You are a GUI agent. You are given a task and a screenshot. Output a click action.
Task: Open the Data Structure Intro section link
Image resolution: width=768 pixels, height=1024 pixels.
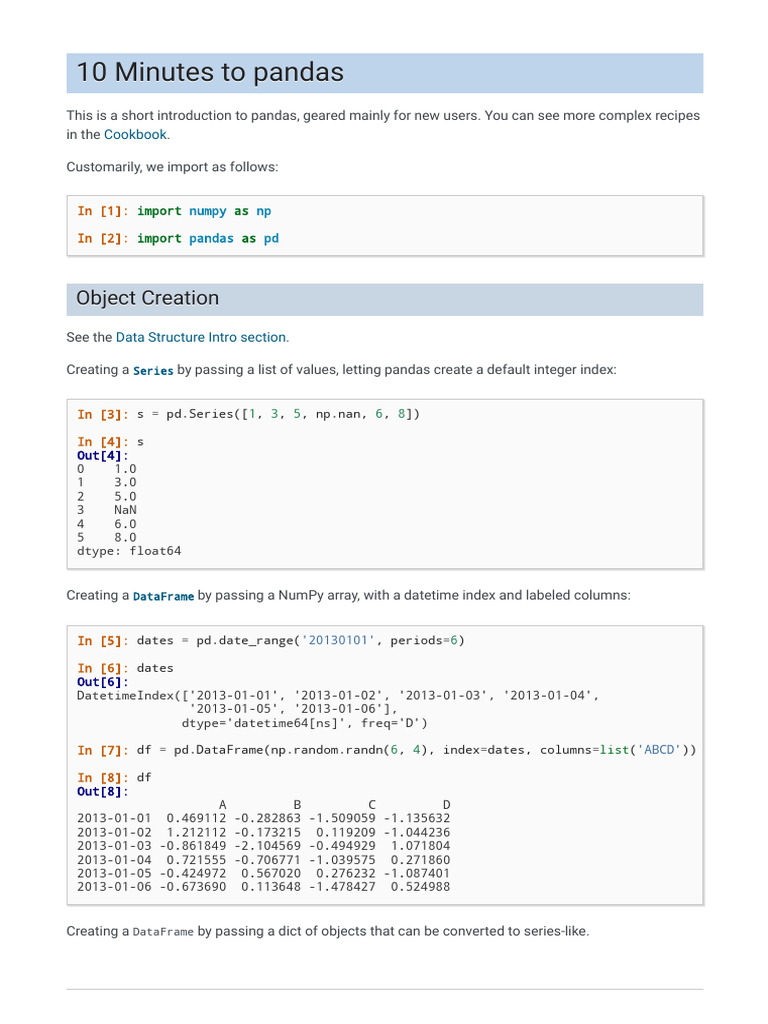point(202,337)
